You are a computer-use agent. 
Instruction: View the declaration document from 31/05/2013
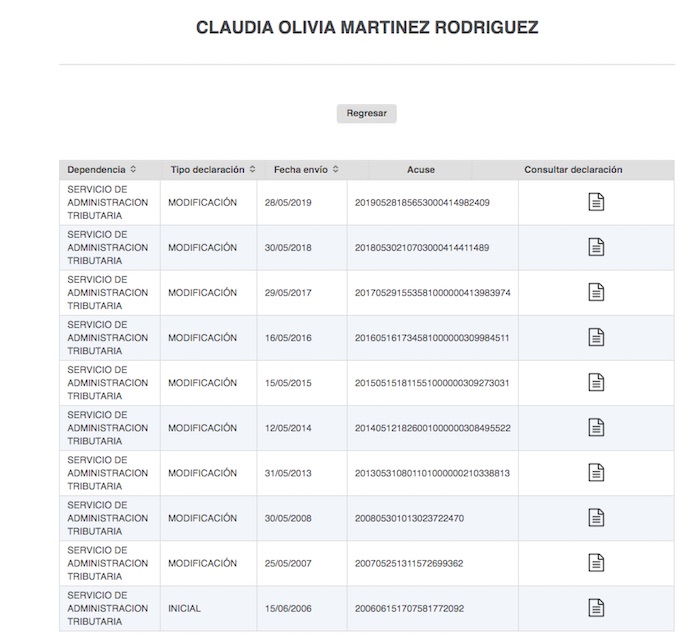tap(596, 473)
